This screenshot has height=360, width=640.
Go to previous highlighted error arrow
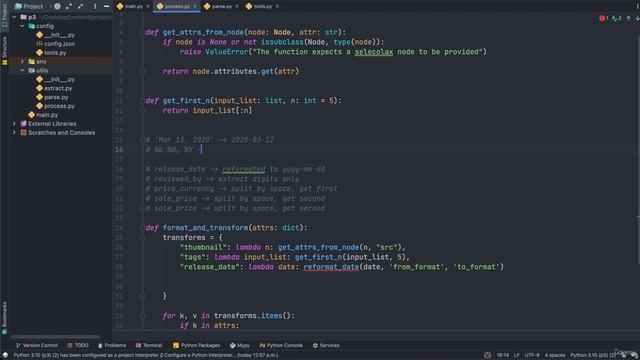[629, 18]
